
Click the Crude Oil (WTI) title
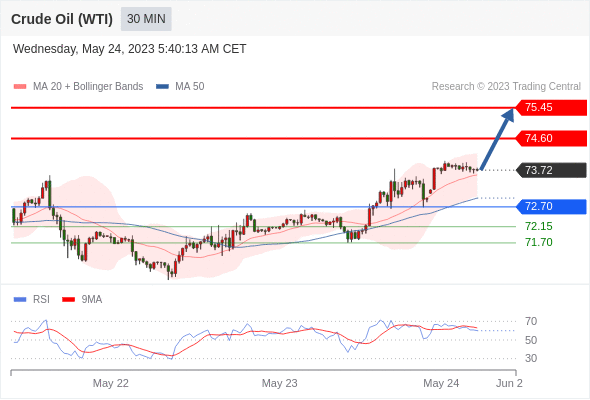point(62,19)
